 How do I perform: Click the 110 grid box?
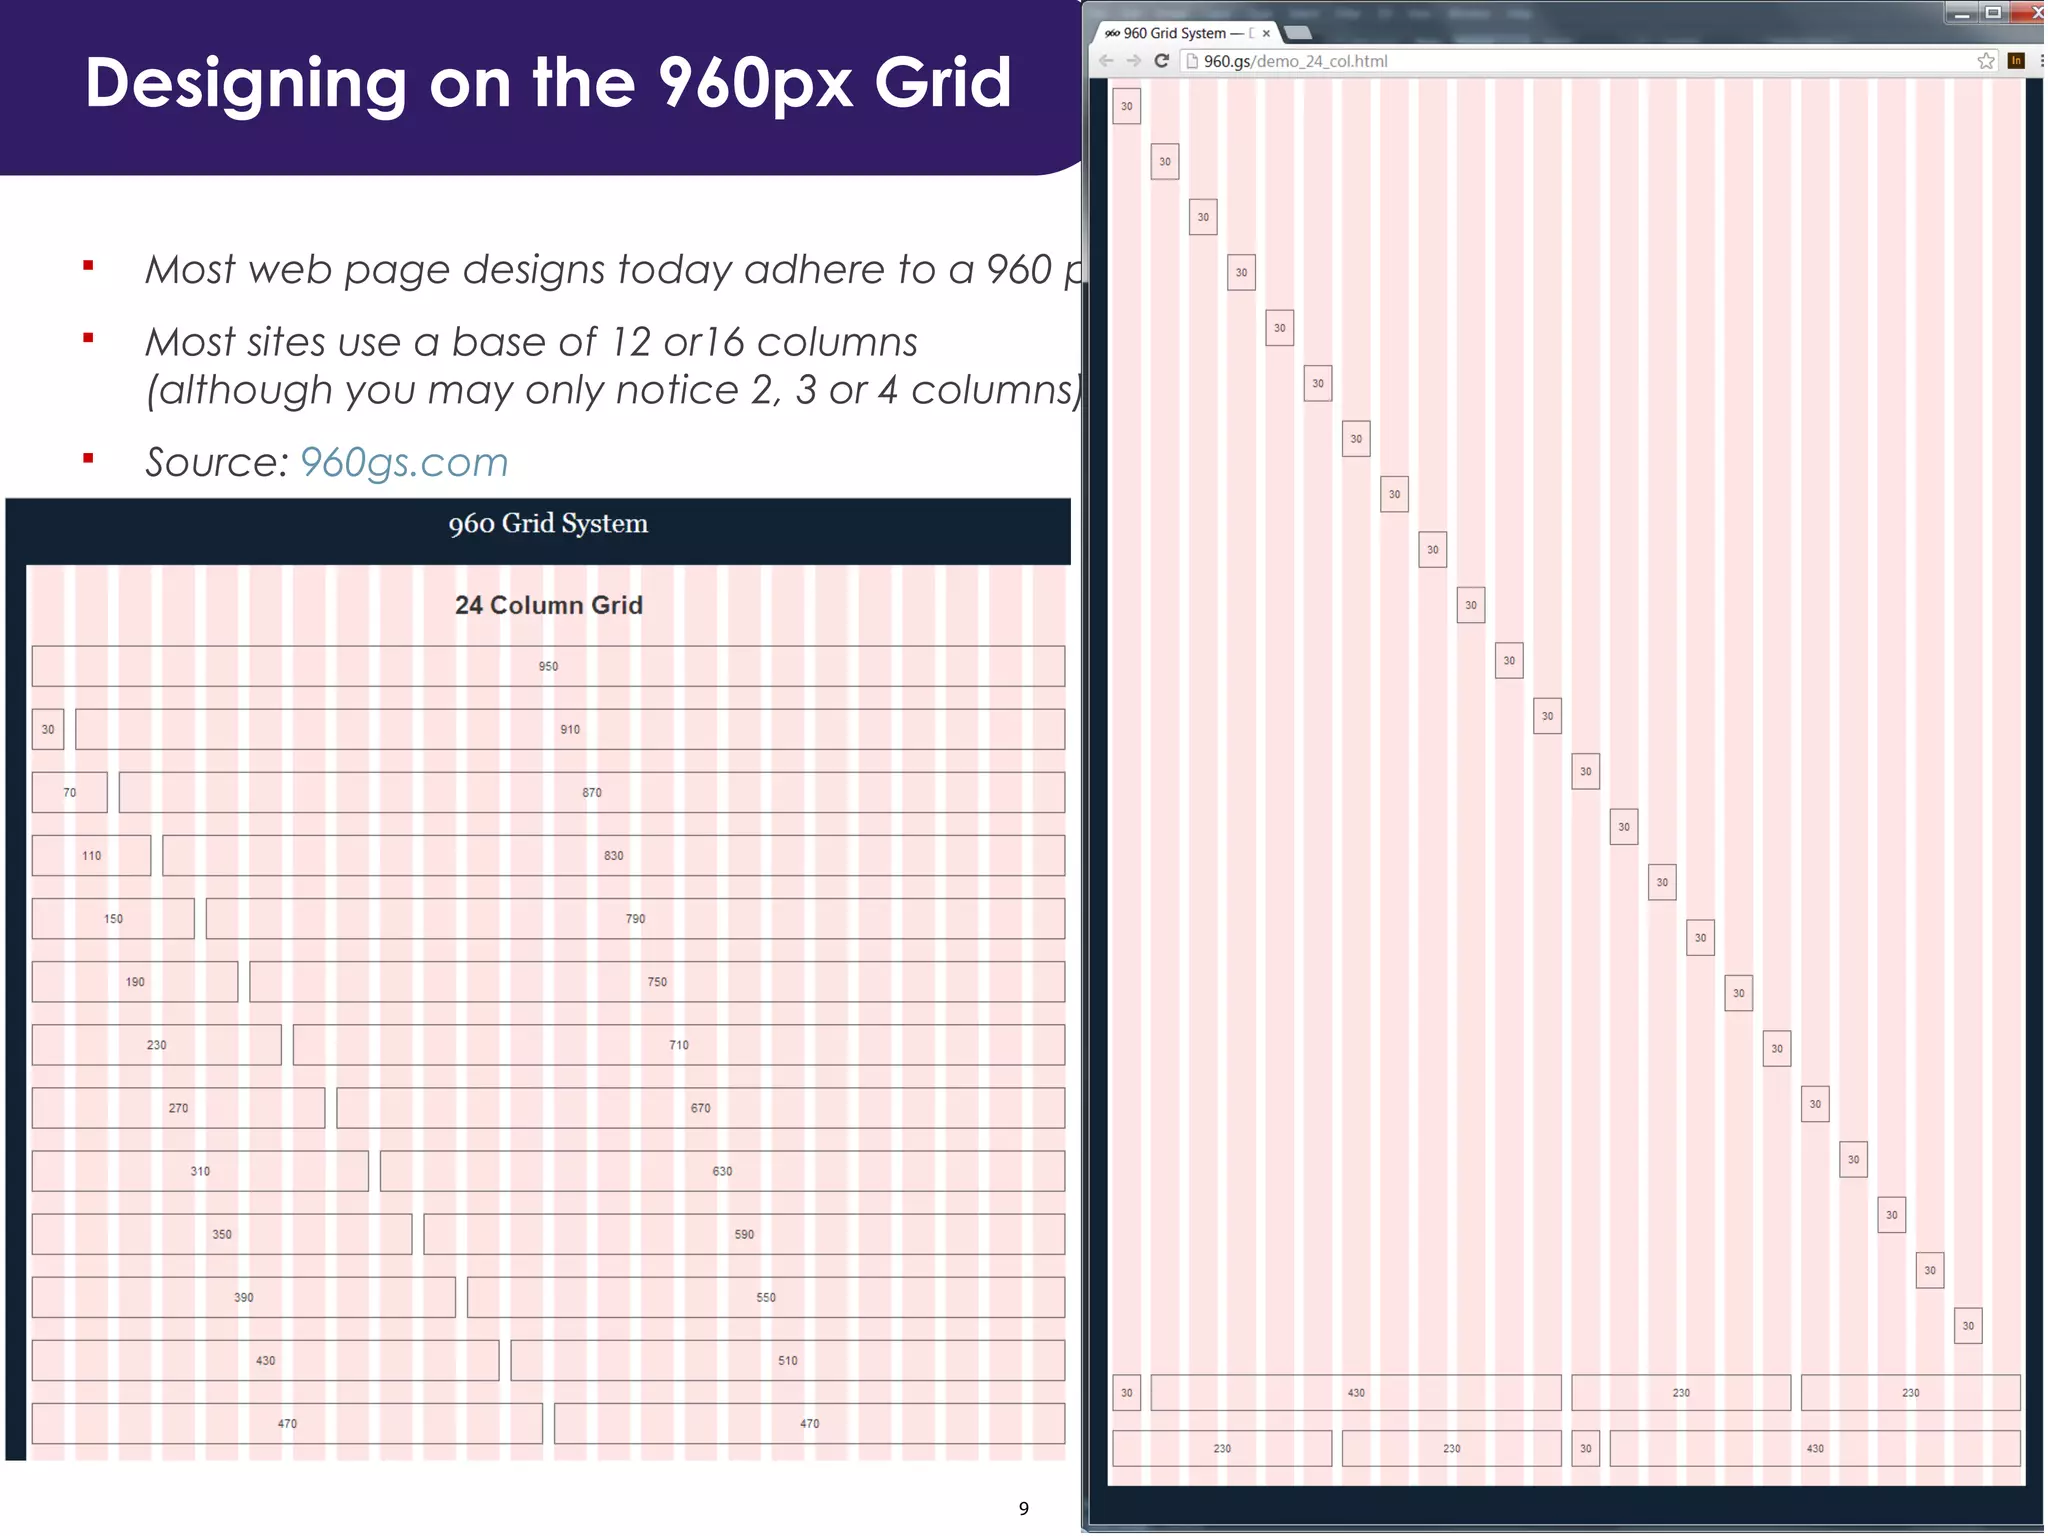[91, 855]
